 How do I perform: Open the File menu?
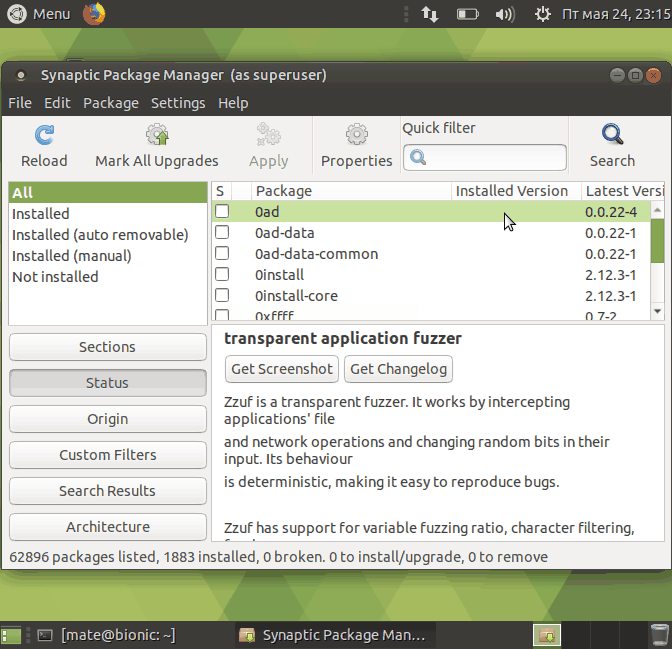coord(20,103)
